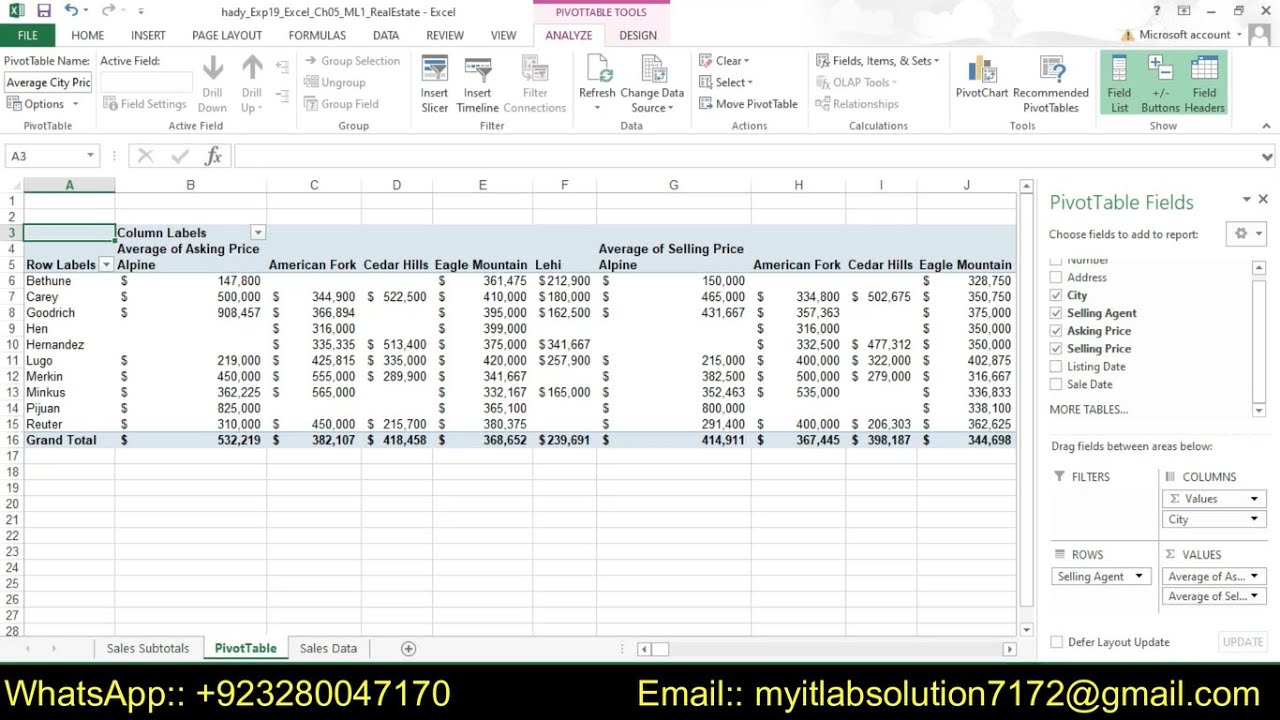1280x720 pixels.
Task: Open Selling Agent dropdown in Rows area
Action: coord(1138,577)
